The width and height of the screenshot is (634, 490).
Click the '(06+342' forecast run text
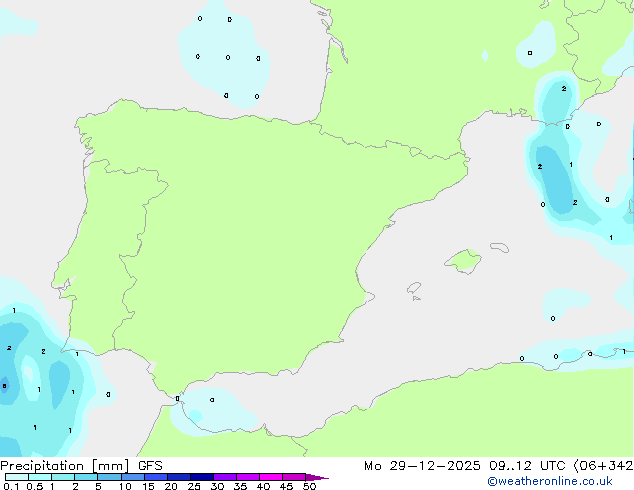[x=603, y=466]
